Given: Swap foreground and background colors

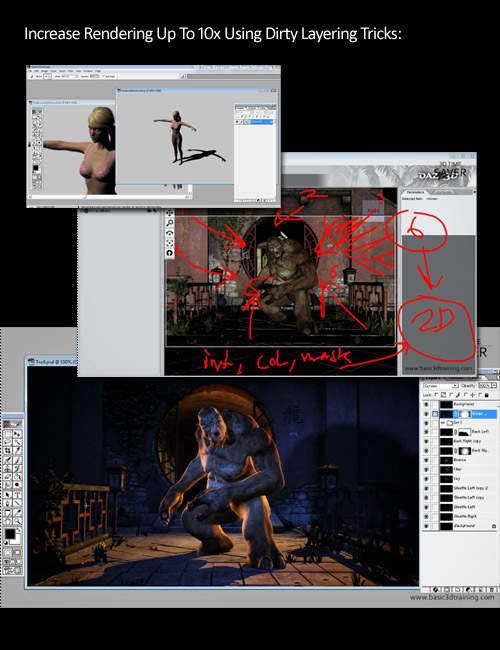Looking at the screenshot, I should click(x=19, y=530).
